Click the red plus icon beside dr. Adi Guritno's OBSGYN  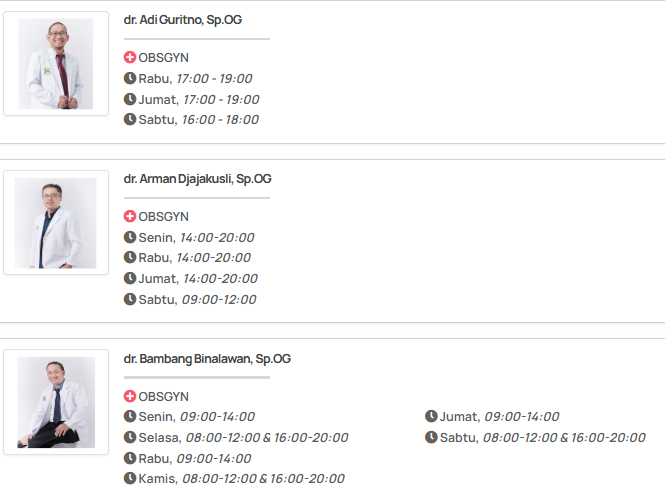point(130,58)
